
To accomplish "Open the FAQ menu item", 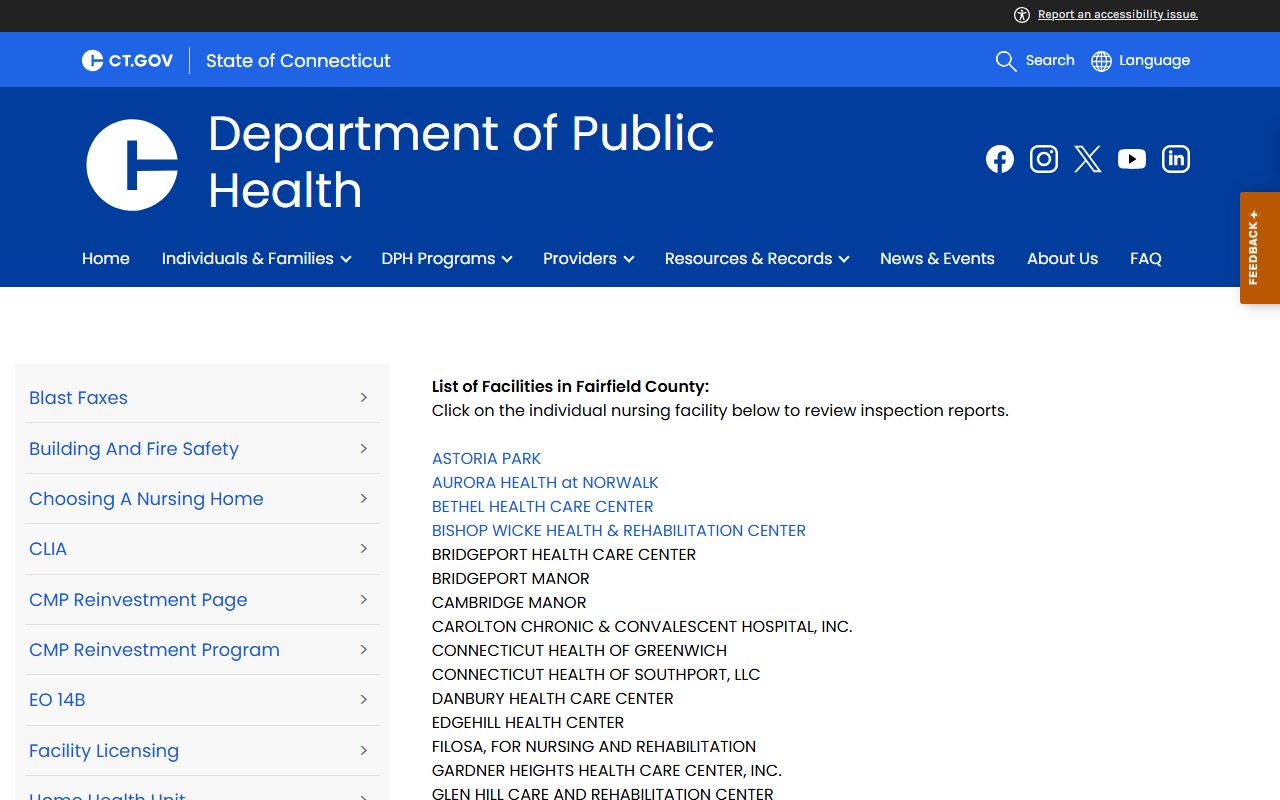I will click(1146, 259).
